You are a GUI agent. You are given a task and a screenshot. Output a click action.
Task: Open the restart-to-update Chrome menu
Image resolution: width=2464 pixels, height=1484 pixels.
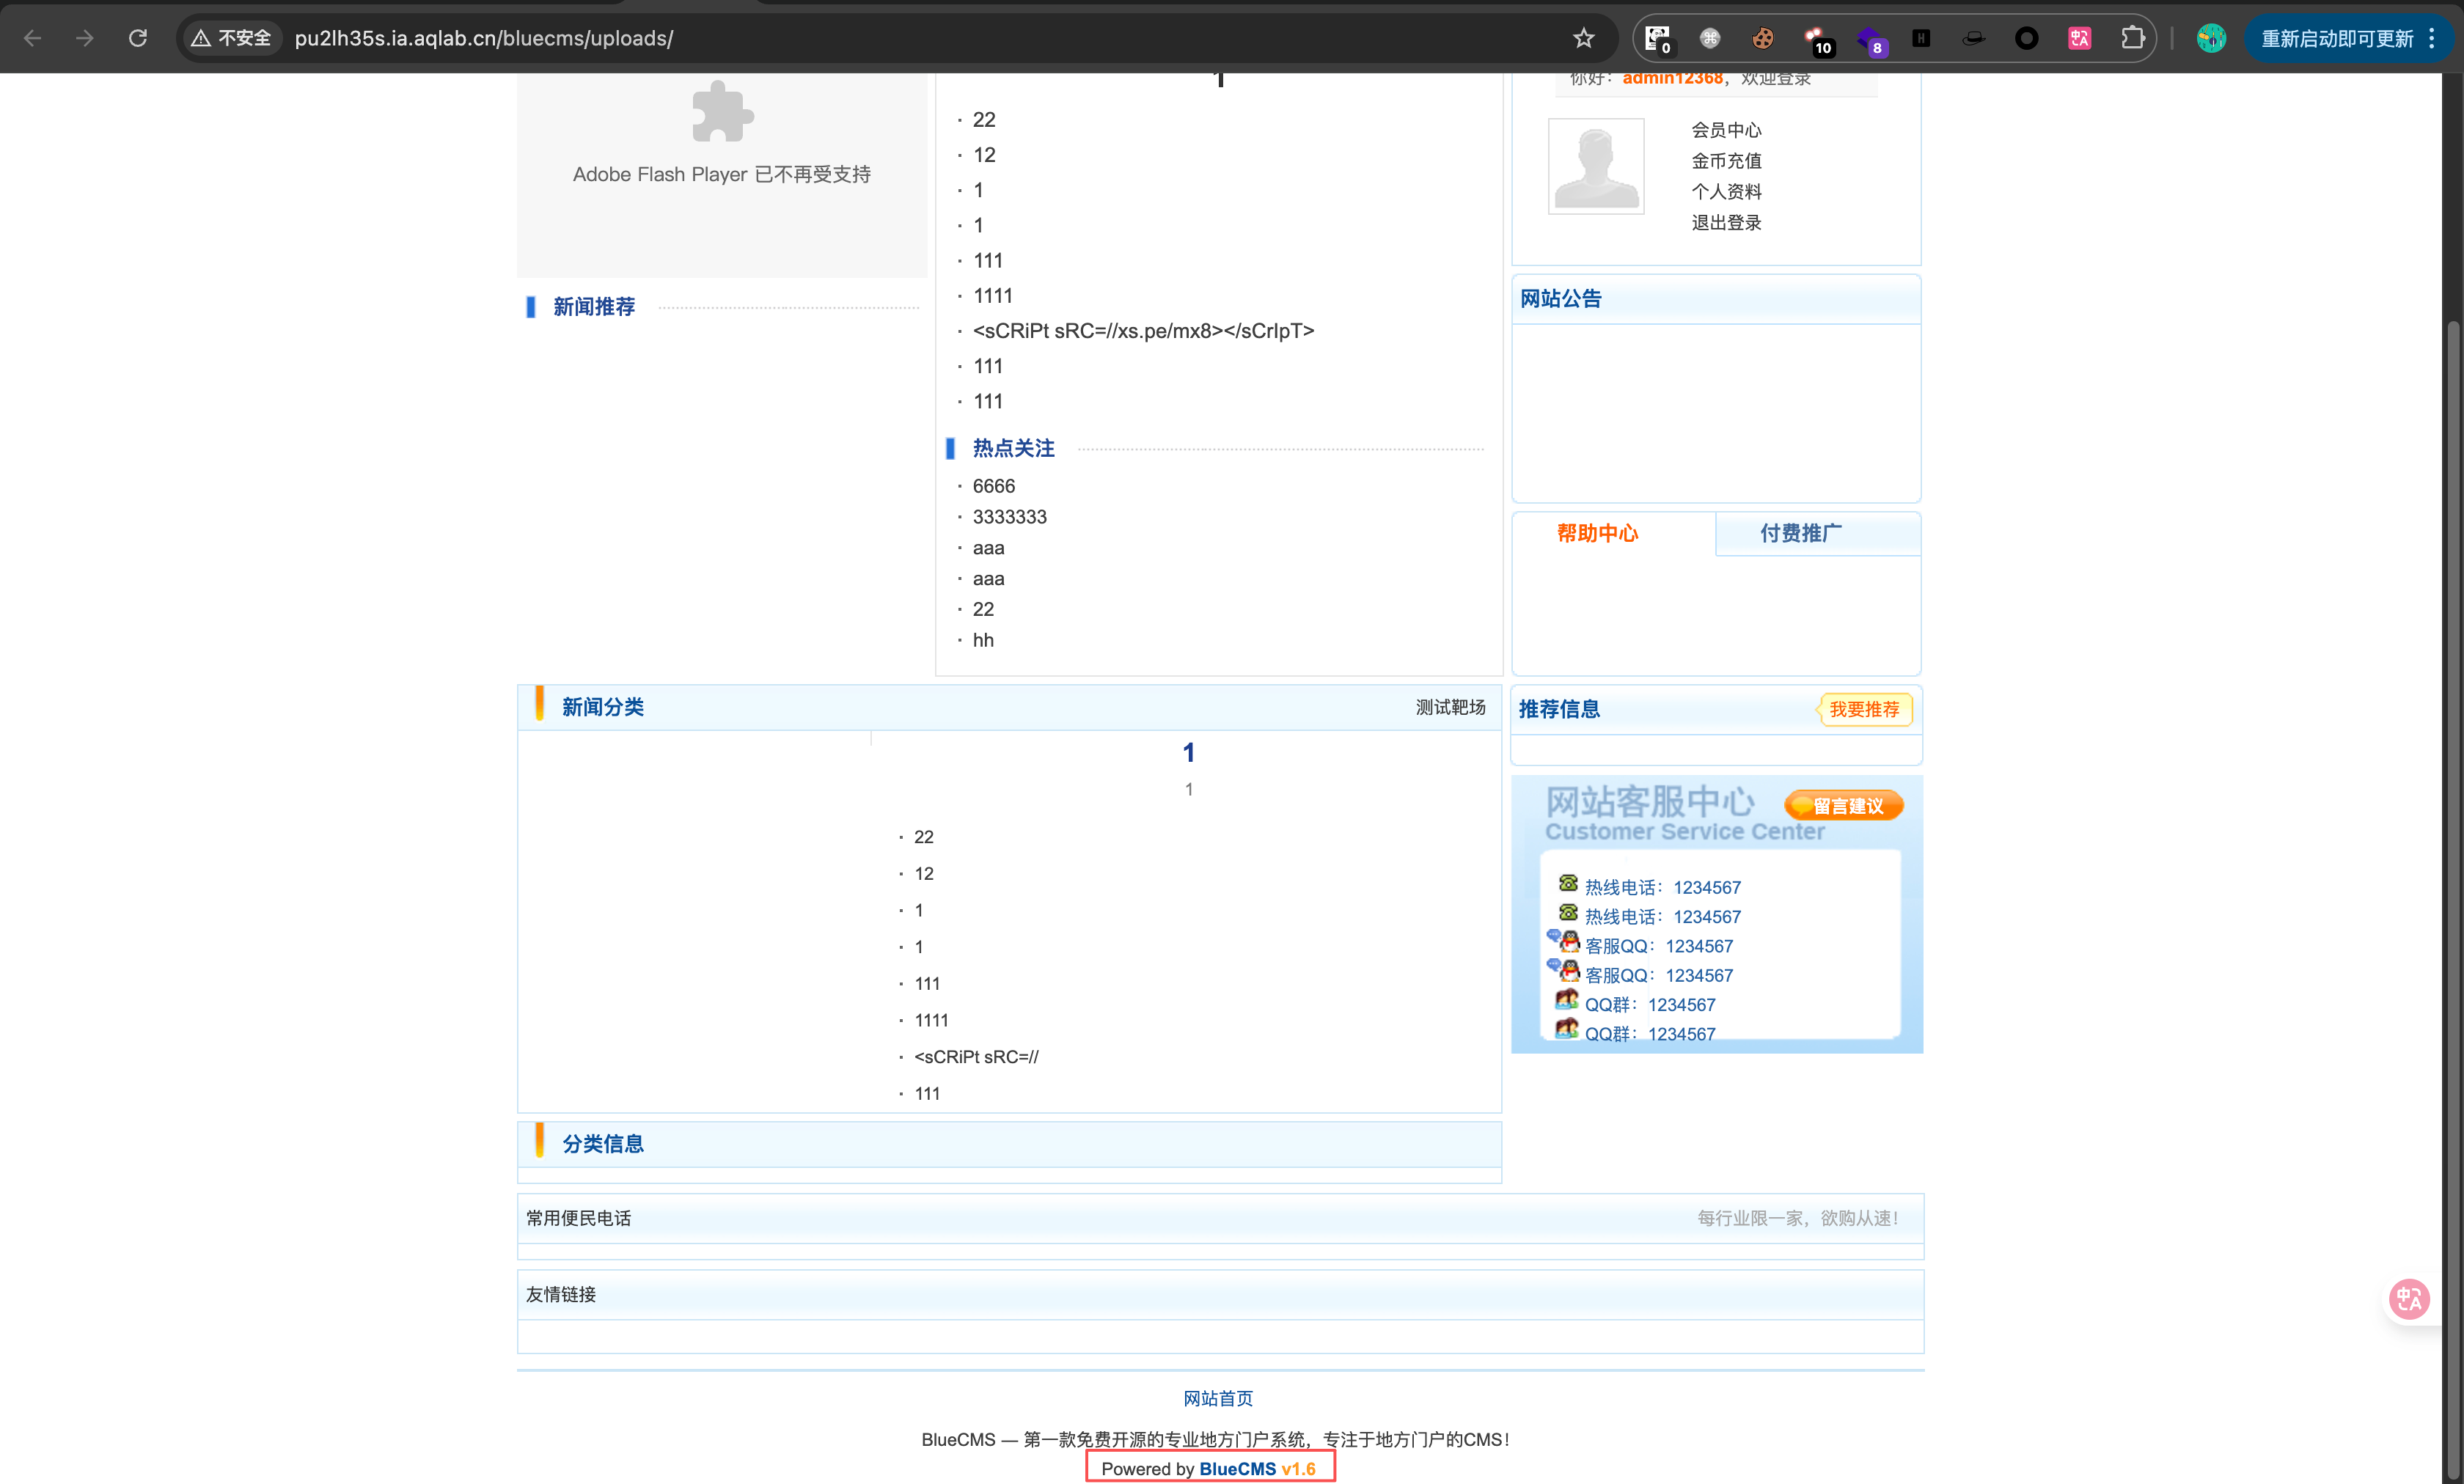(2349, 38)
